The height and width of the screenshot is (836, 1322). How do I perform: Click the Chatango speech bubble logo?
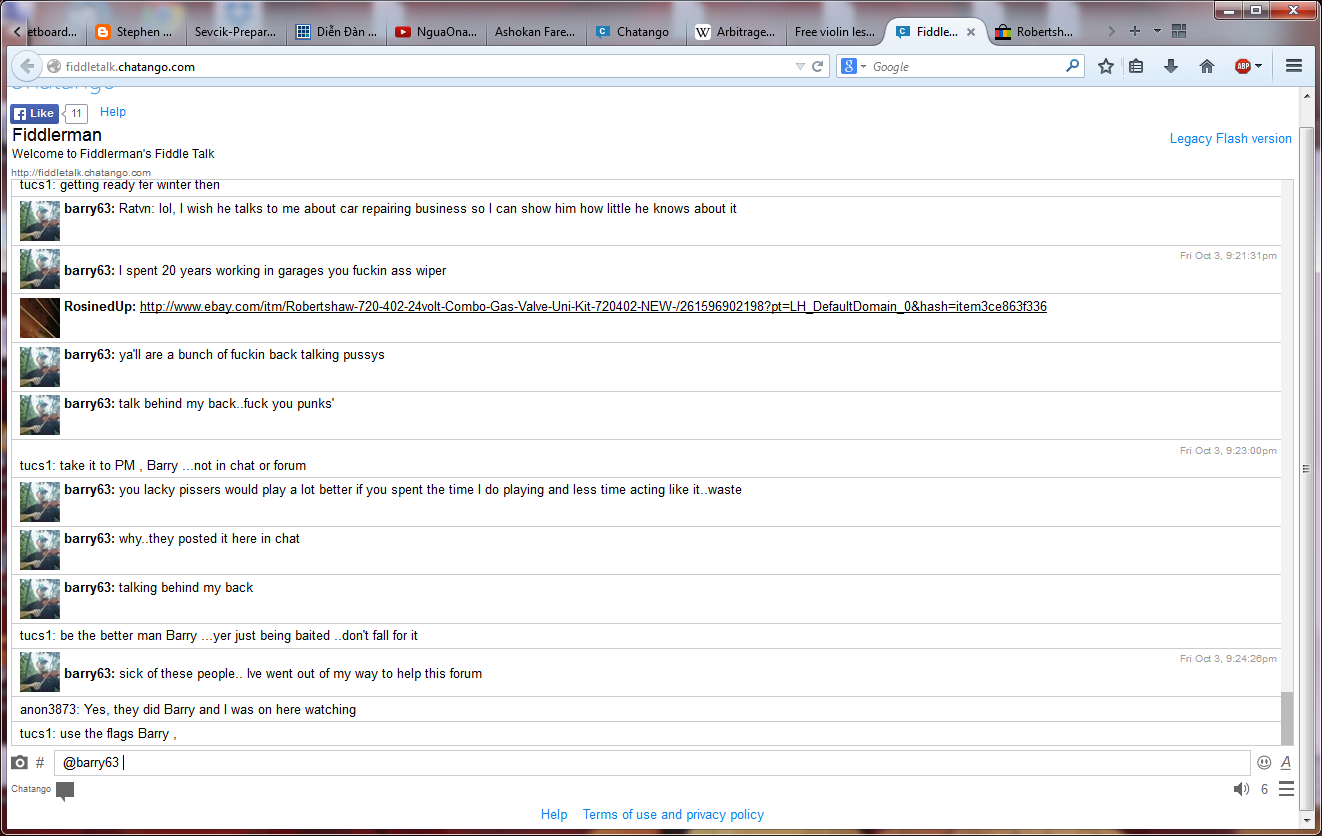[65, 791]
